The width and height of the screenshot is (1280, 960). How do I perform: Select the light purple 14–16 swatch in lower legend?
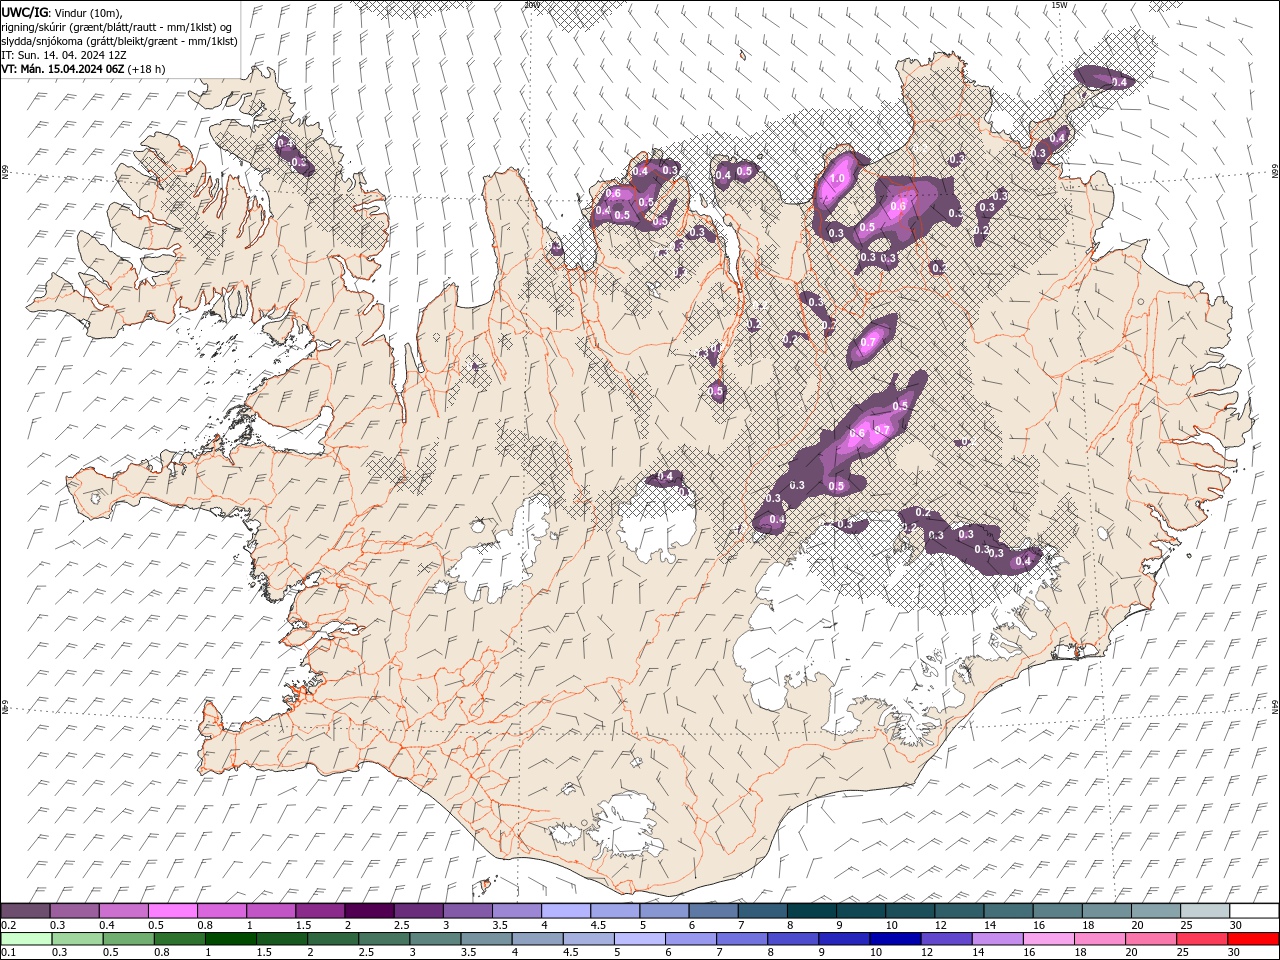998,939
